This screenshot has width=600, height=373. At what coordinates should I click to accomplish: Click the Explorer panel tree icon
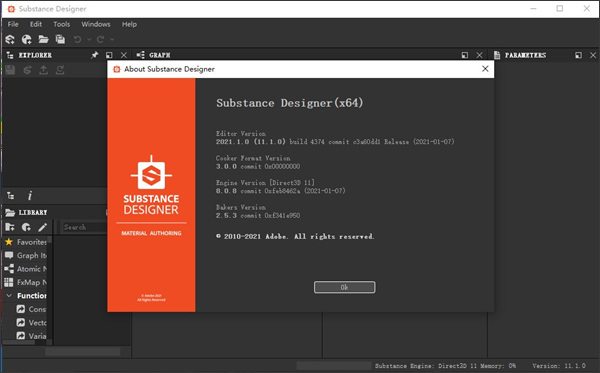point(10,55)
